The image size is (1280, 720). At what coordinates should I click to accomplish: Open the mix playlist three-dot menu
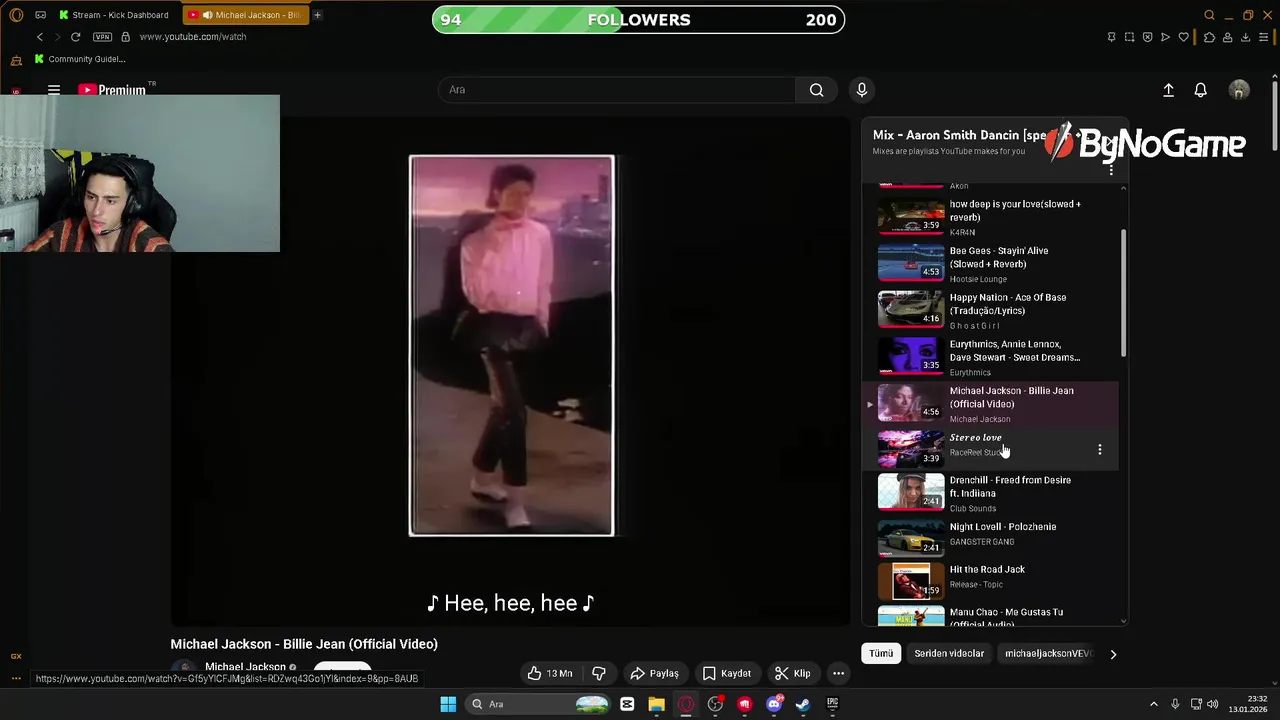(x=1110, y=170)
